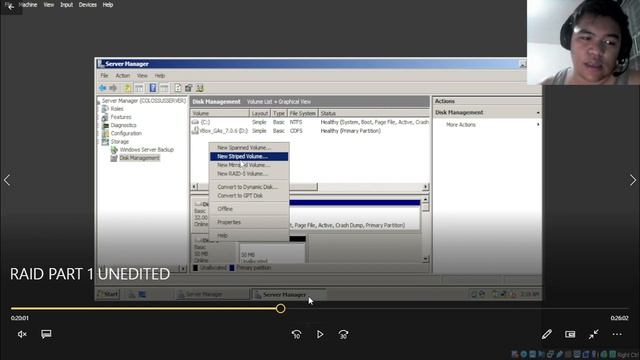Select Disk Management tree item
The image size is (640, 360).
pyautogui.click(x=139, y=158)
